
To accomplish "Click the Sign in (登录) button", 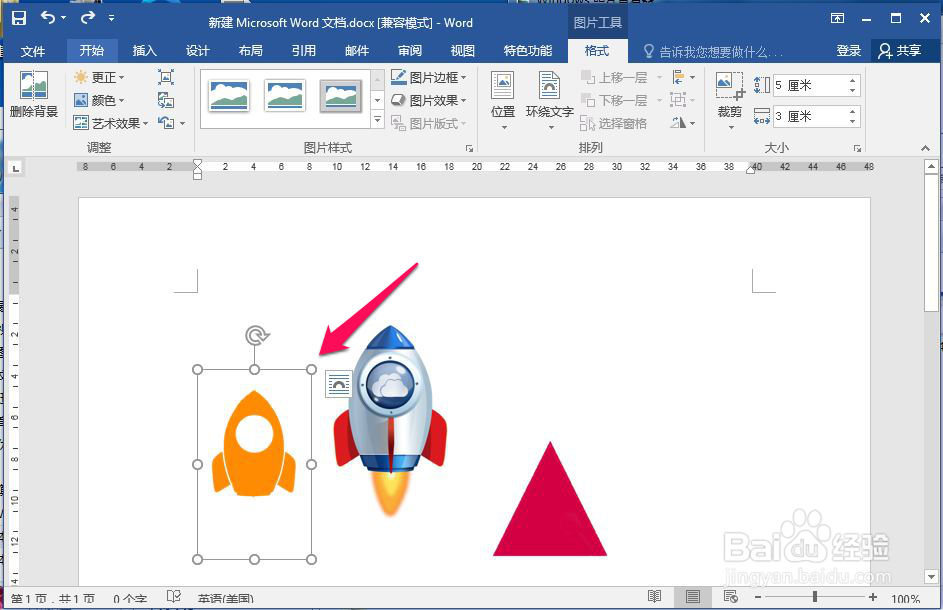I will tap(849, 51).
